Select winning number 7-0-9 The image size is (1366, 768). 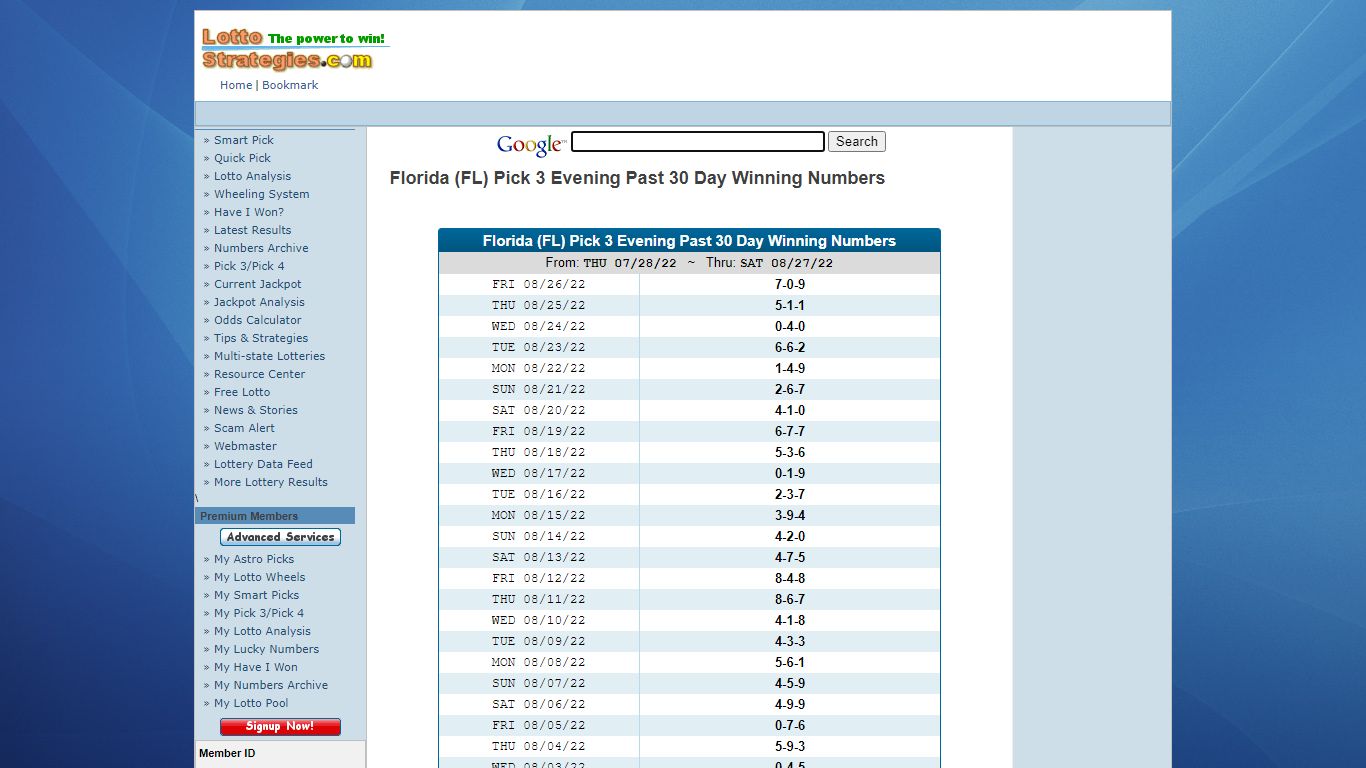[790, 284]
